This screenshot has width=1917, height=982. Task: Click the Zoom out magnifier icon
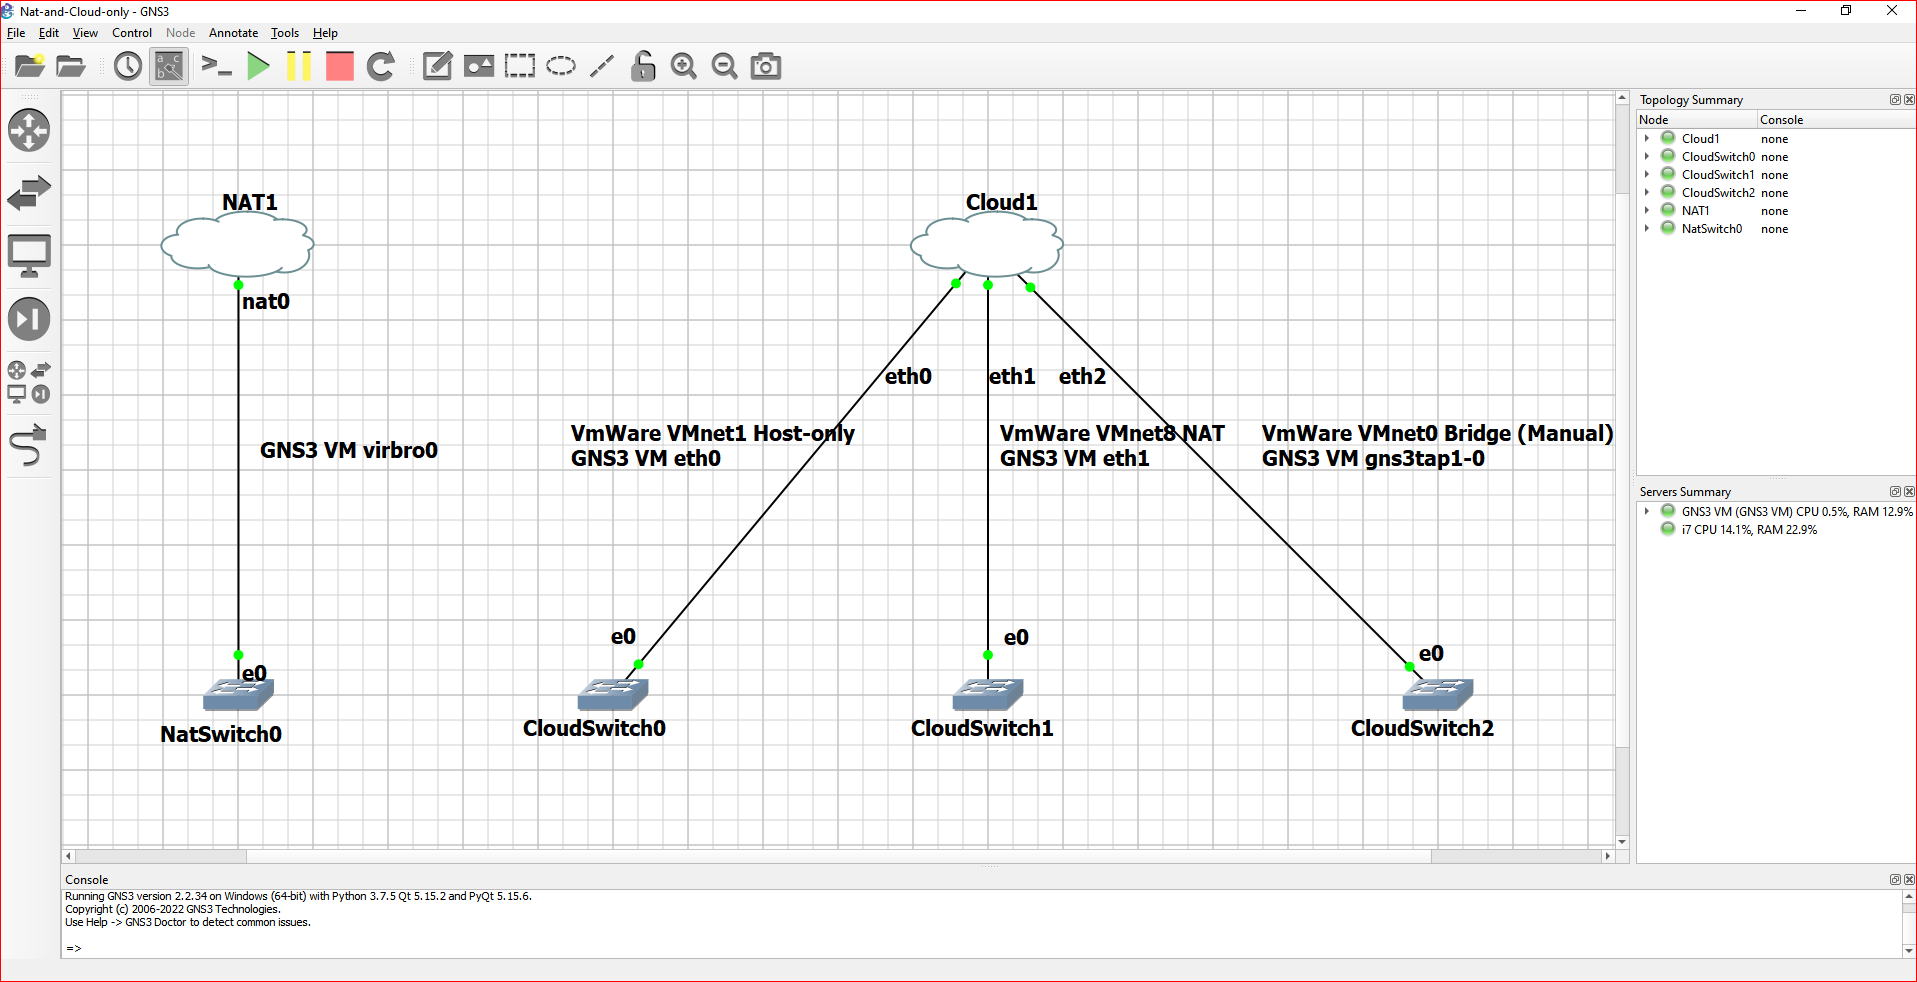(x=725, y=66)
